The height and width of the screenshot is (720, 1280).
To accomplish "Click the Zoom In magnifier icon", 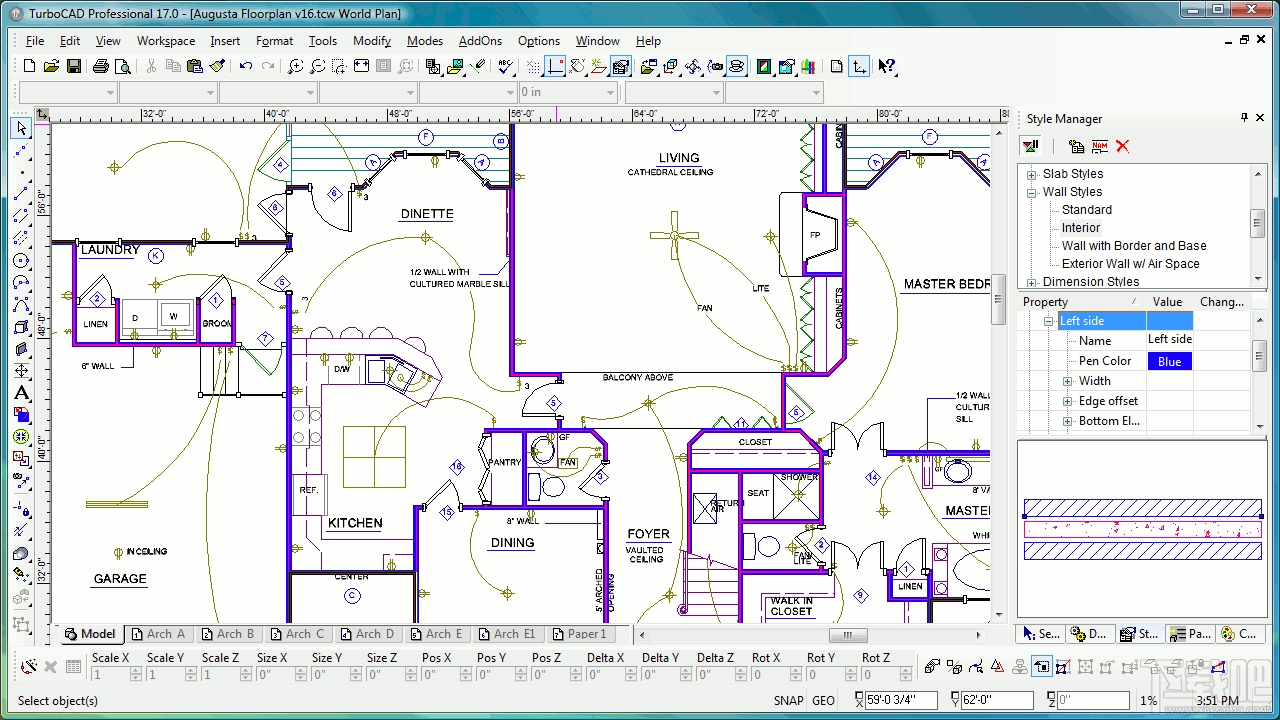I will click(296, 66).
